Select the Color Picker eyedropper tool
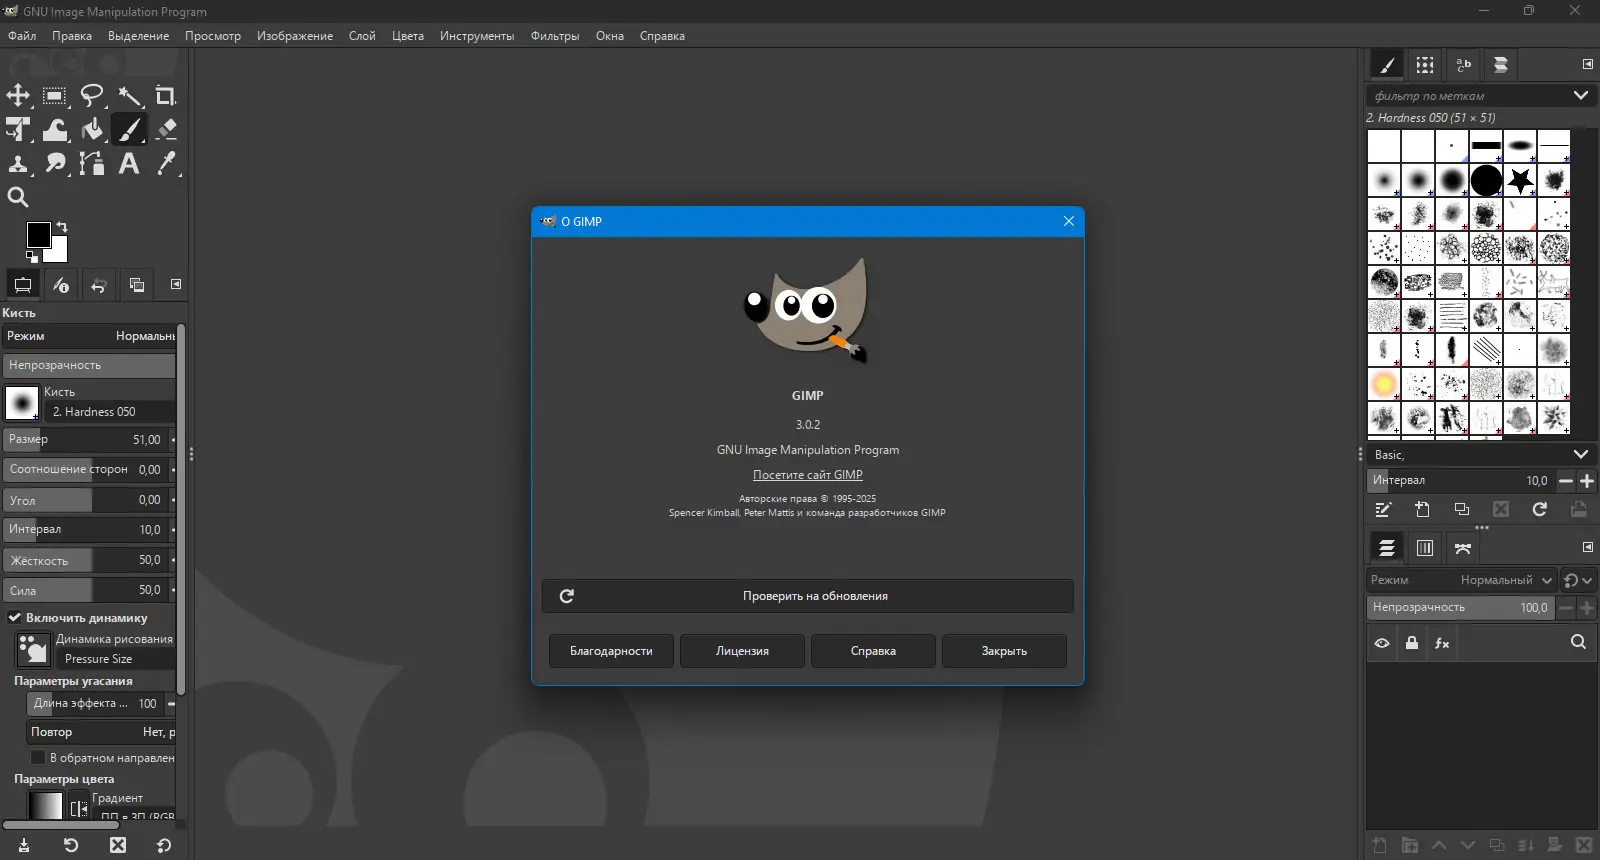Image resolution: width=1600 pixels, height=860 pixels. pyautogui.click(x=166, y=164)
